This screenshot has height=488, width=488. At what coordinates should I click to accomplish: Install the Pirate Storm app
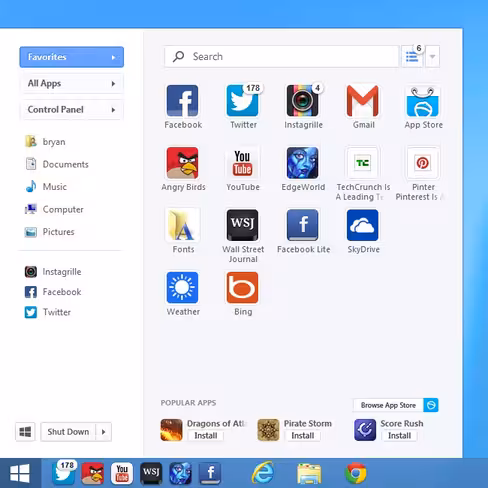pos(303,436)
